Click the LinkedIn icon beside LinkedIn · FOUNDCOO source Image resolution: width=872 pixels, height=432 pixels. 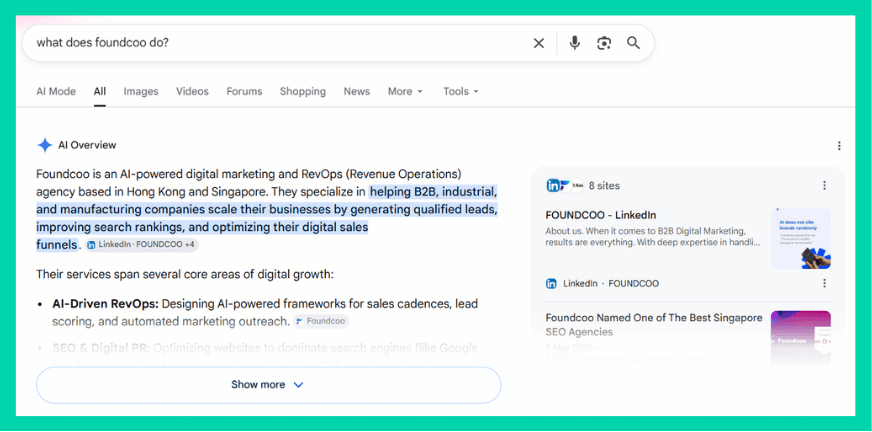(x=551, y=284)
